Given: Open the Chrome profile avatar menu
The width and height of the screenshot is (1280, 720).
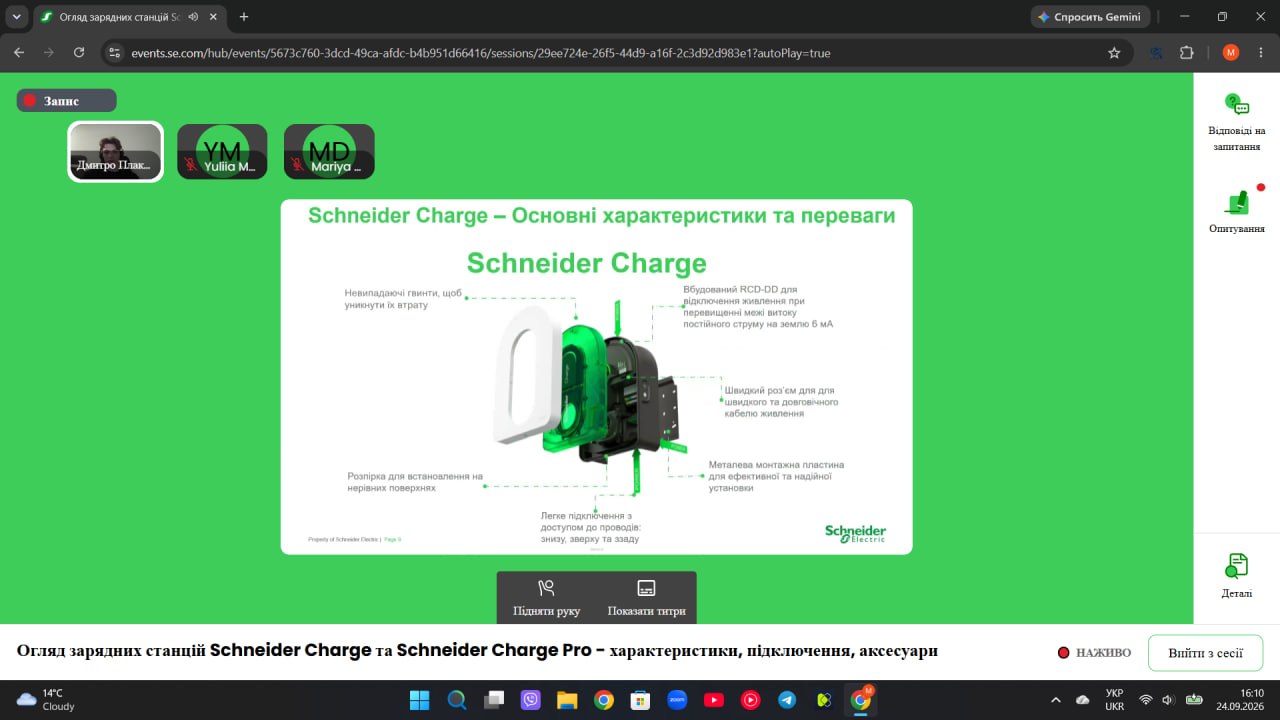Looking at the screenshot, I should point(1231,53).
